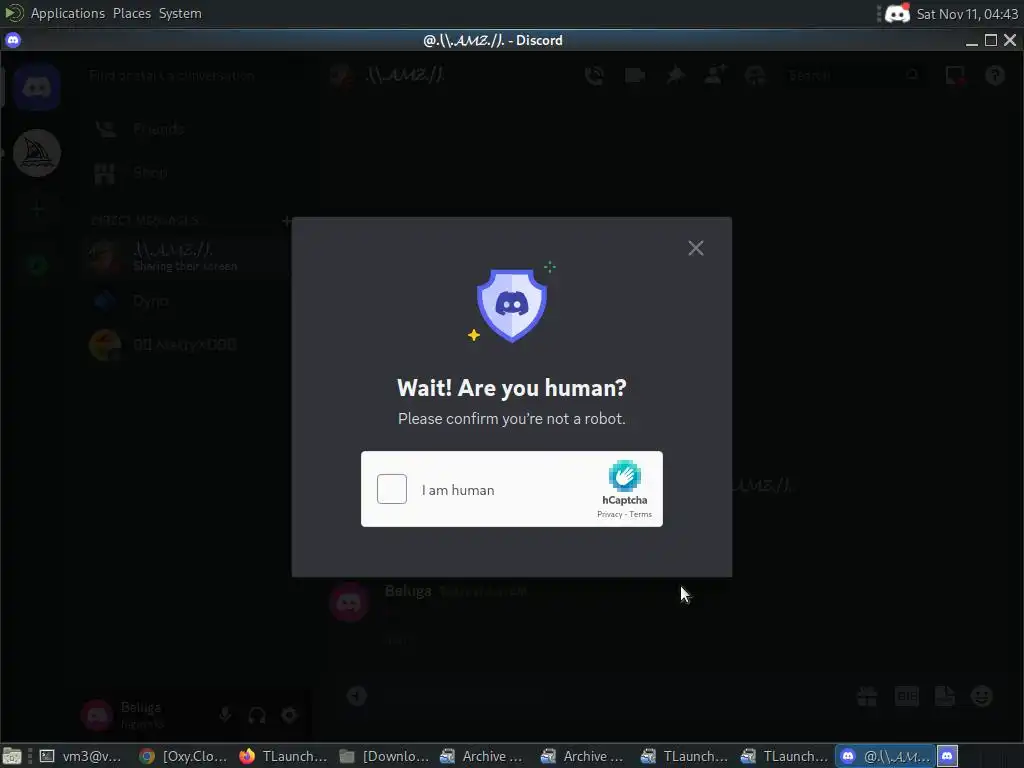This screenshot has width=1024, height=768.
Task: Show user profile icon in header
Action: (756, 76)
